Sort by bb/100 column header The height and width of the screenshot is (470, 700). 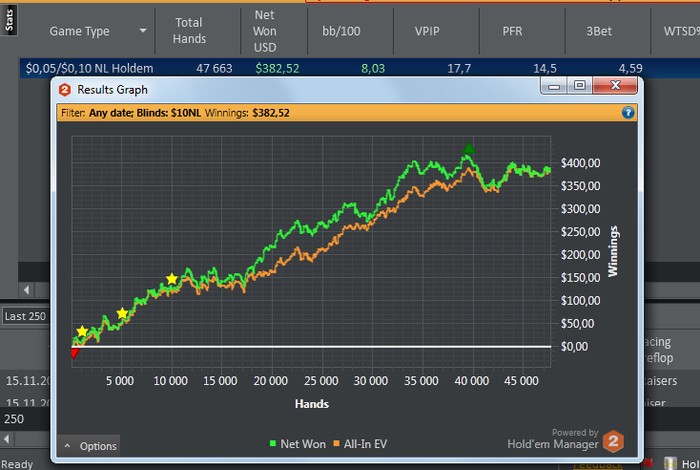(x=342, y=31)
